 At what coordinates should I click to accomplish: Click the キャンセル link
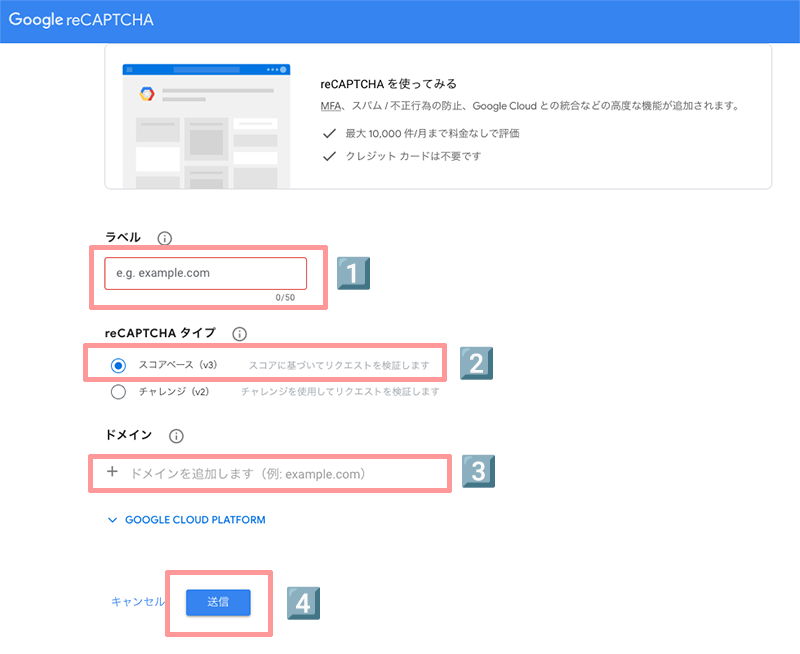[138, 602]
